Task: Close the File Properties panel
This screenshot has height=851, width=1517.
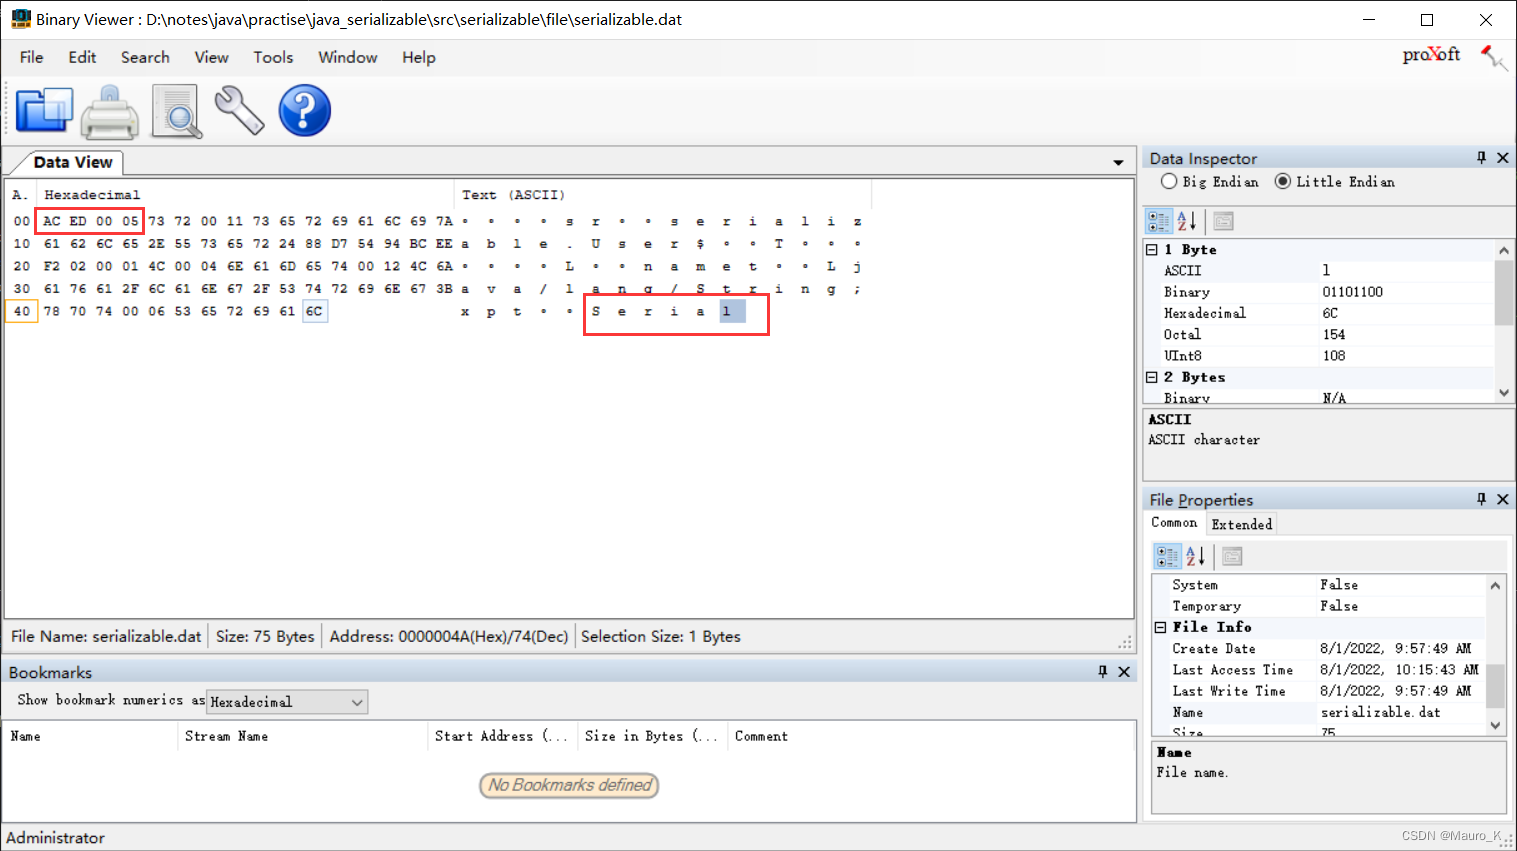Action: point(1502,499)
